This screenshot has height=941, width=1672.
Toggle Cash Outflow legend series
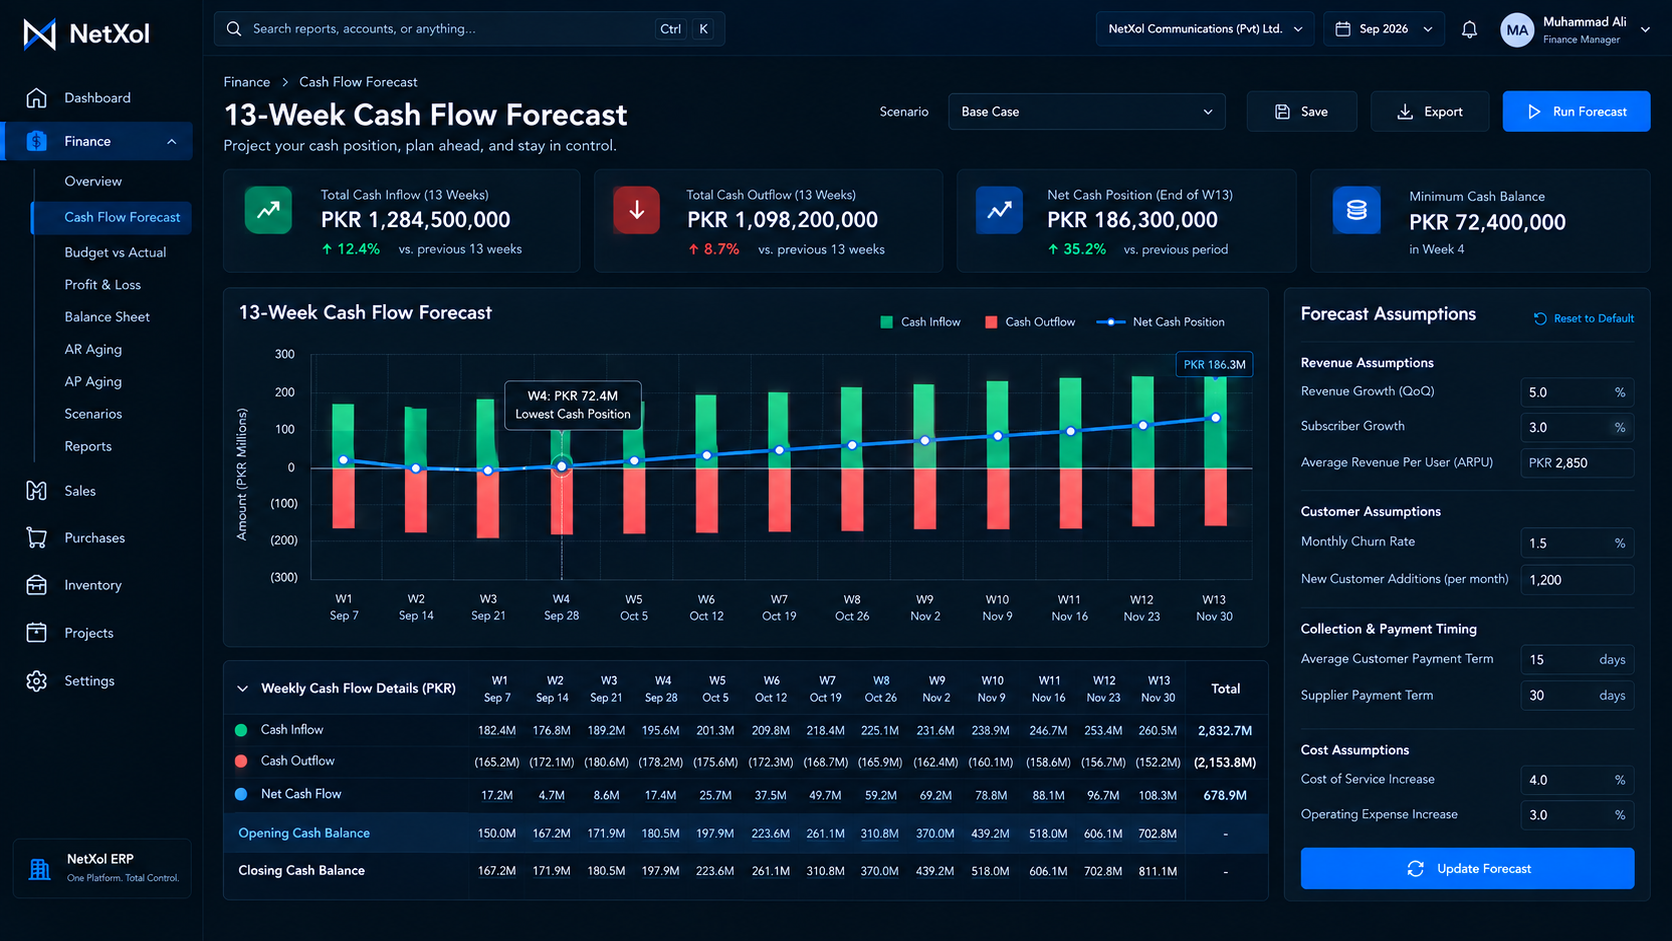tap(1030, 322)
